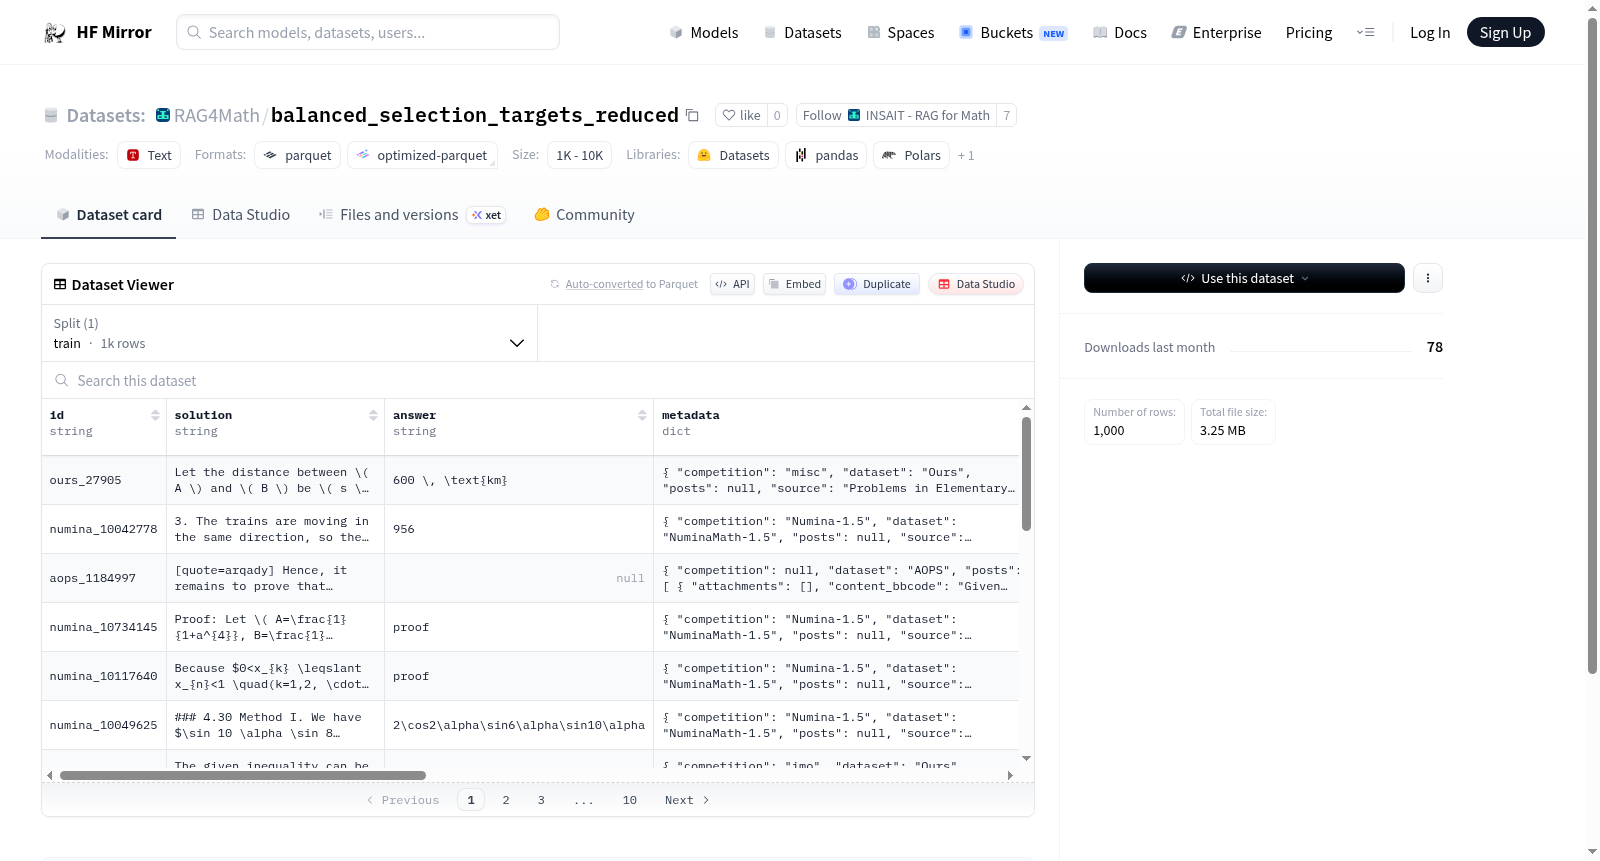The height and width of the screenshot is (861, 1600).
Task: Click the Text modality tag
Action: pyautogui.click(x=149, y=155)
